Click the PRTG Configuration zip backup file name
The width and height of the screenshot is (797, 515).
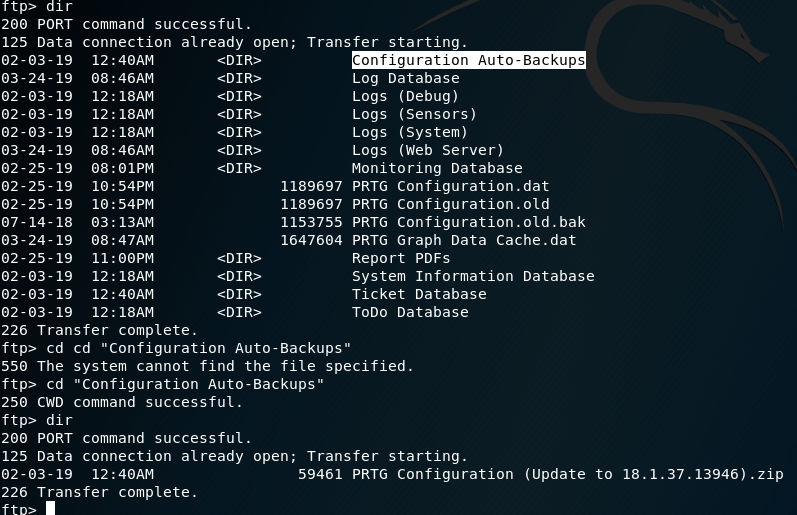(x=567, y=474)
